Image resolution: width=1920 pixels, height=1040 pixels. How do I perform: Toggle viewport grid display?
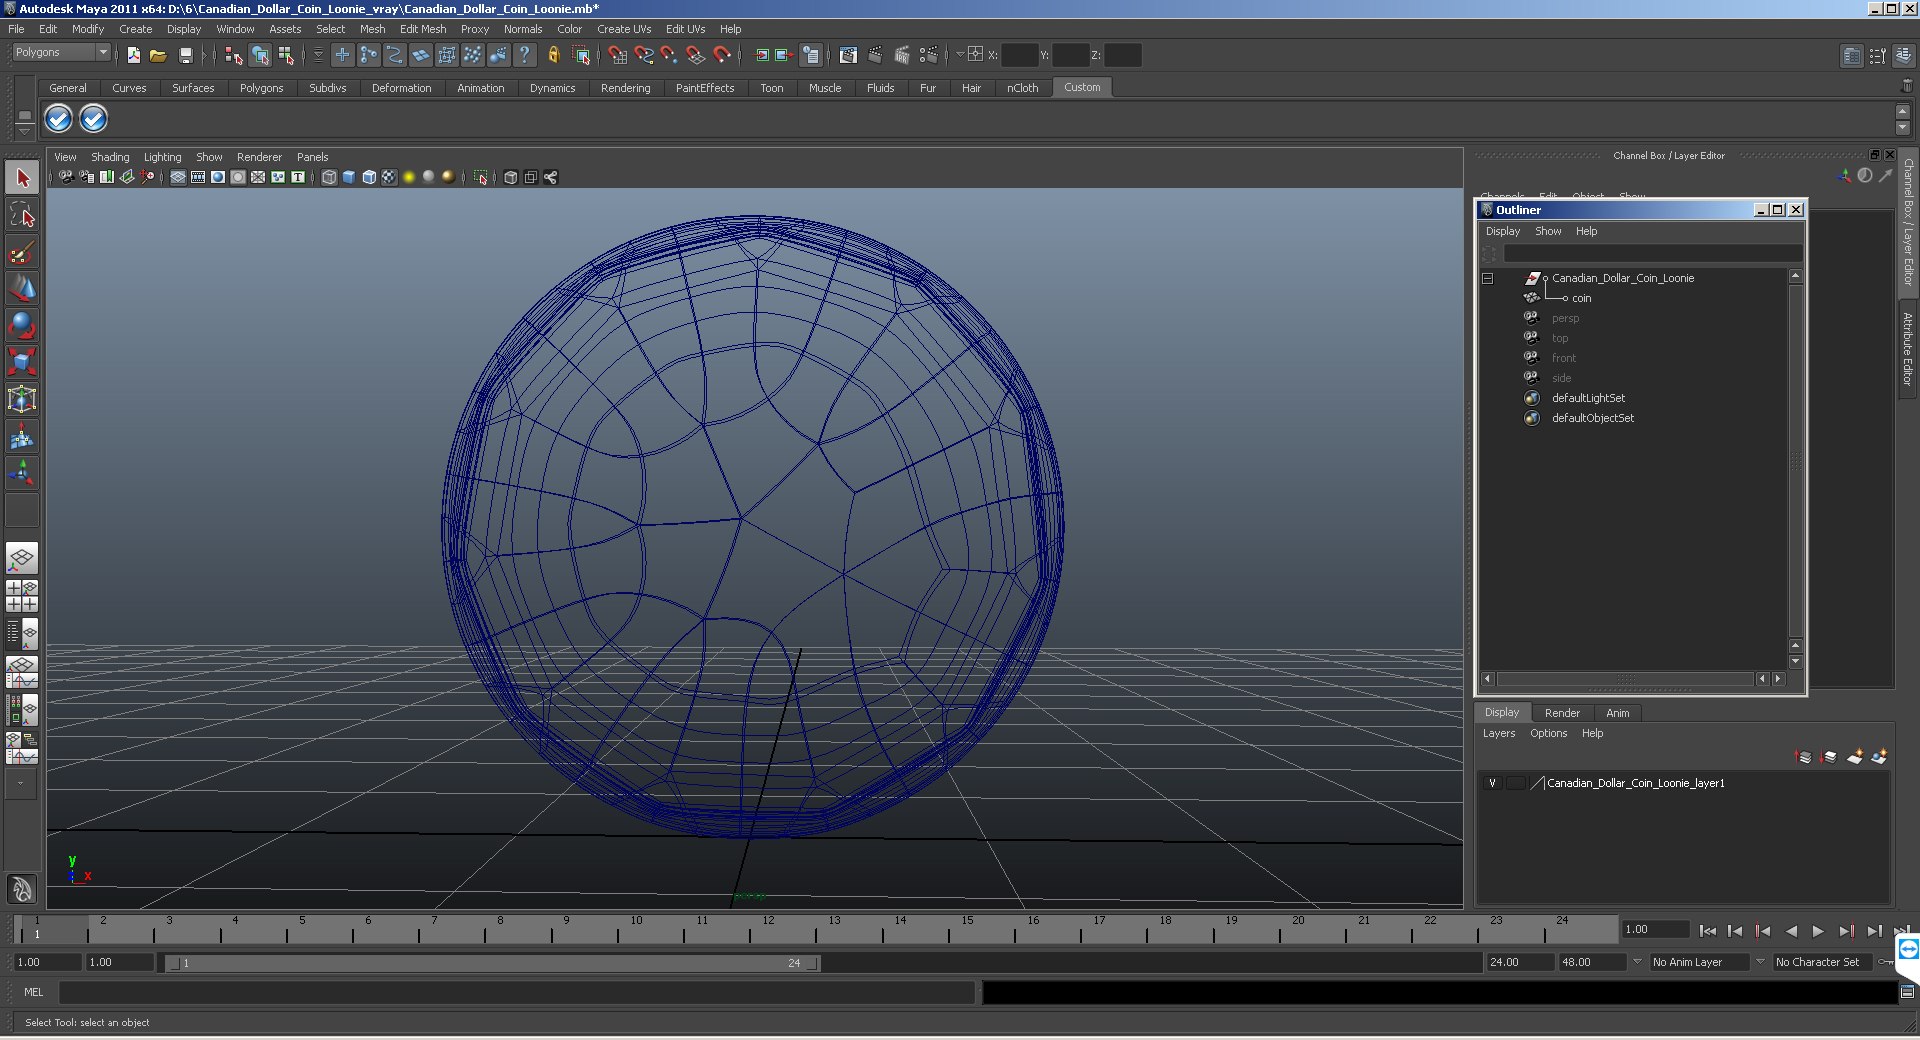pyautogui.click(x=177, y=177)
